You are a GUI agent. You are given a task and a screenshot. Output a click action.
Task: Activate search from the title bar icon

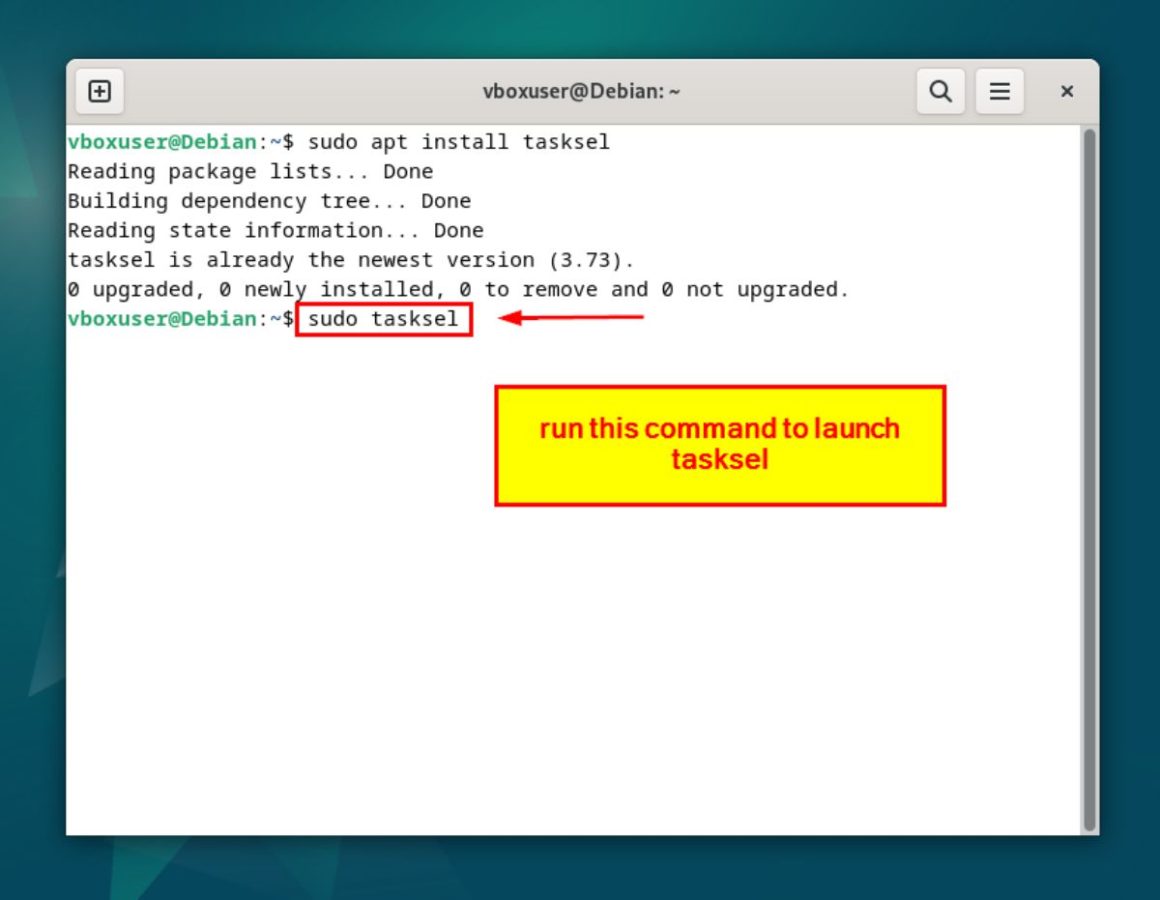pos(940,90)
